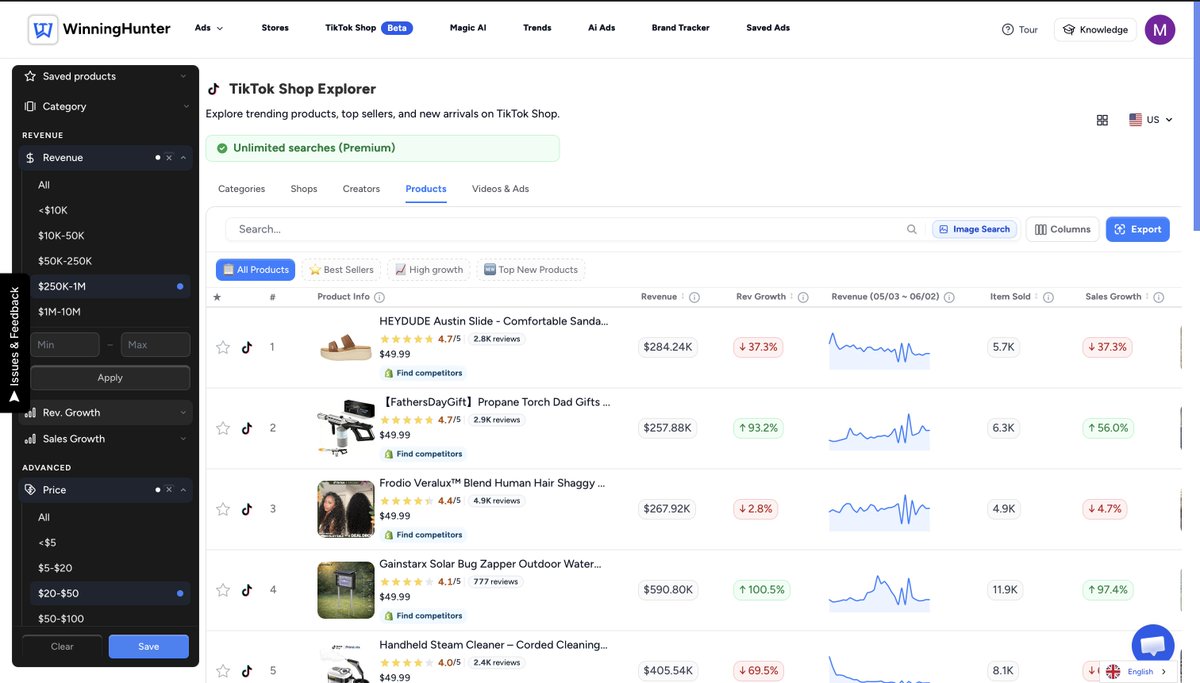Screen dimensions: 1200x683
Task: Filter by Best Sellers chip
Action: click(341, 269)
